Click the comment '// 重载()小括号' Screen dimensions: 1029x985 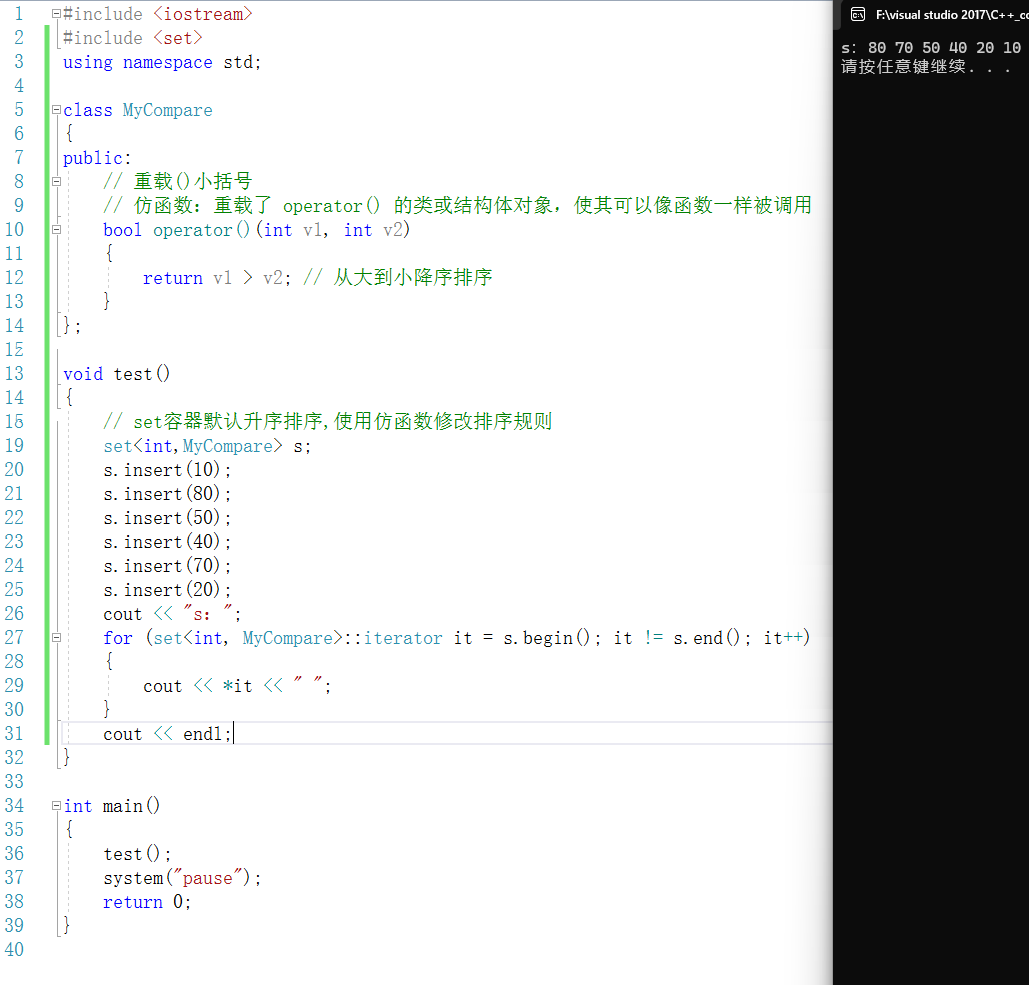coord(178,182)
